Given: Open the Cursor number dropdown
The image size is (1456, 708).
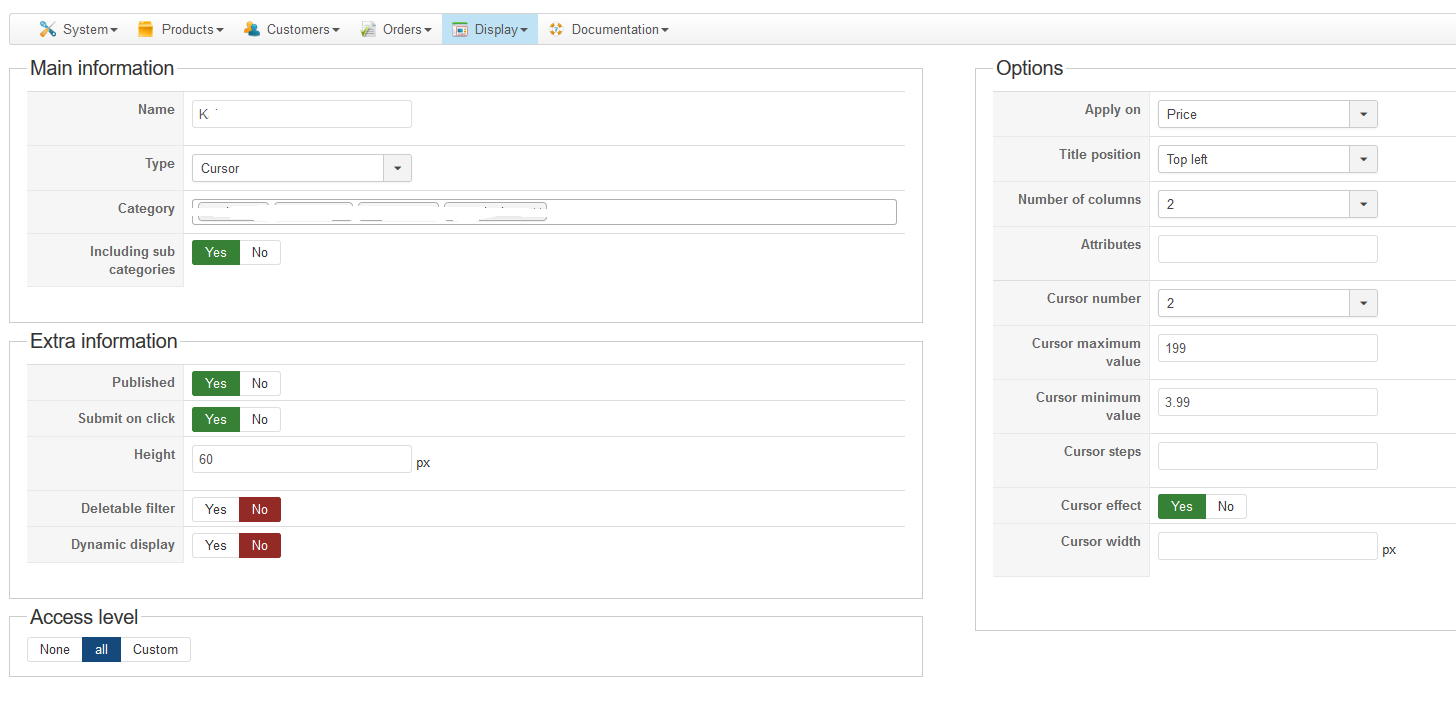Looking at the screenshot, I should pos(1268,303).
